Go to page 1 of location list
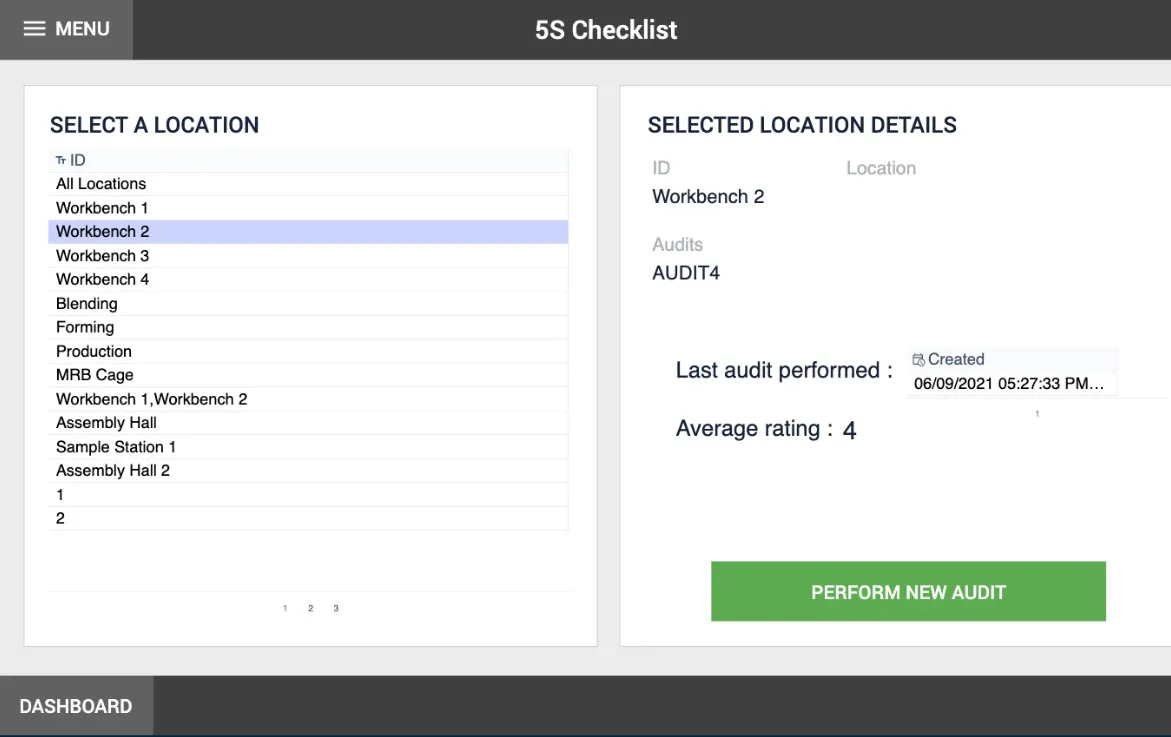The image size is (1171, 737). tap(285, 609)
